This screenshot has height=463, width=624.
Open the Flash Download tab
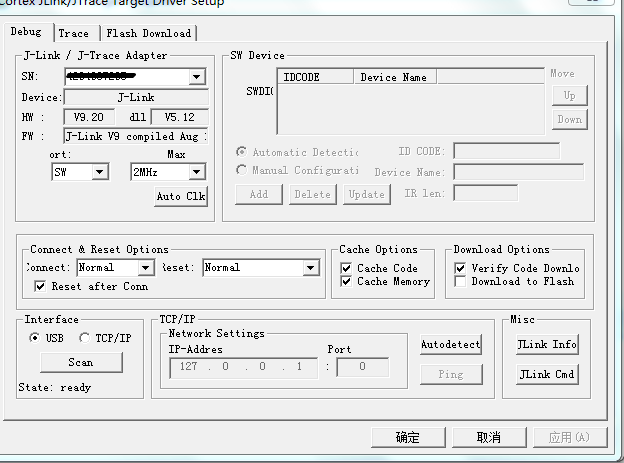point(148,33)
